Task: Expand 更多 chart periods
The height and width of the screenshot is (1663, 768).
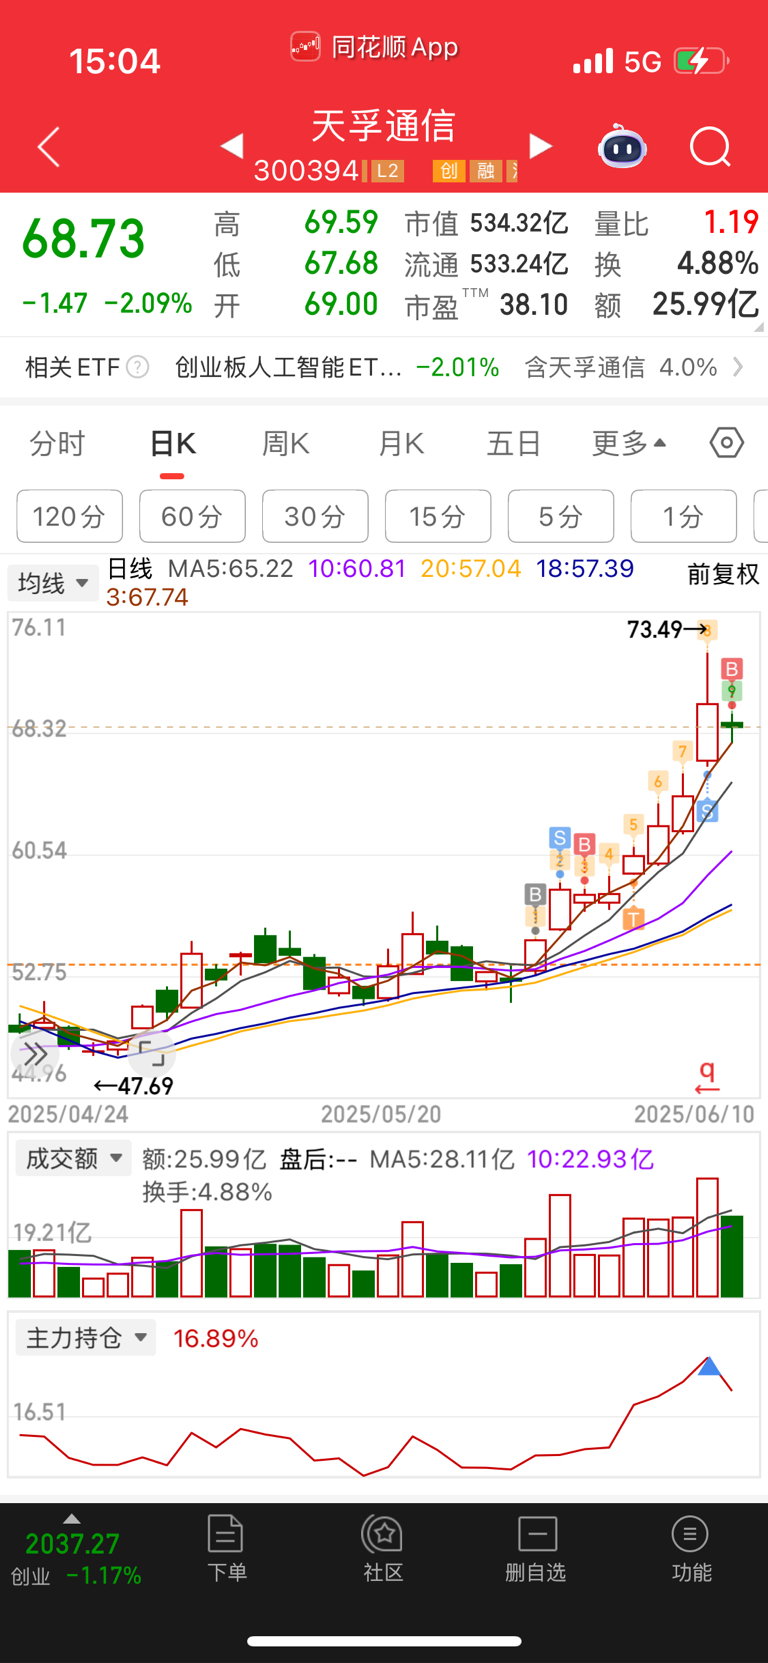Action: tap(628, 443)
